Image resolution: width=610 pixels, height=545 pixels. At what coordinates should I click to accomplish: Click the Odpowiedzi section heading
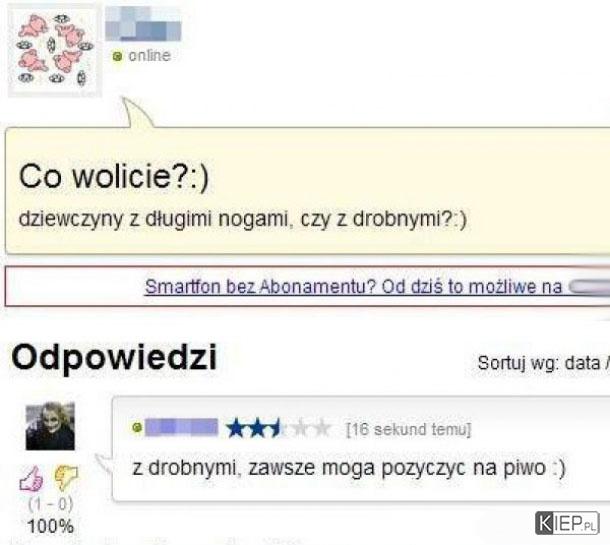click(114, 357)
